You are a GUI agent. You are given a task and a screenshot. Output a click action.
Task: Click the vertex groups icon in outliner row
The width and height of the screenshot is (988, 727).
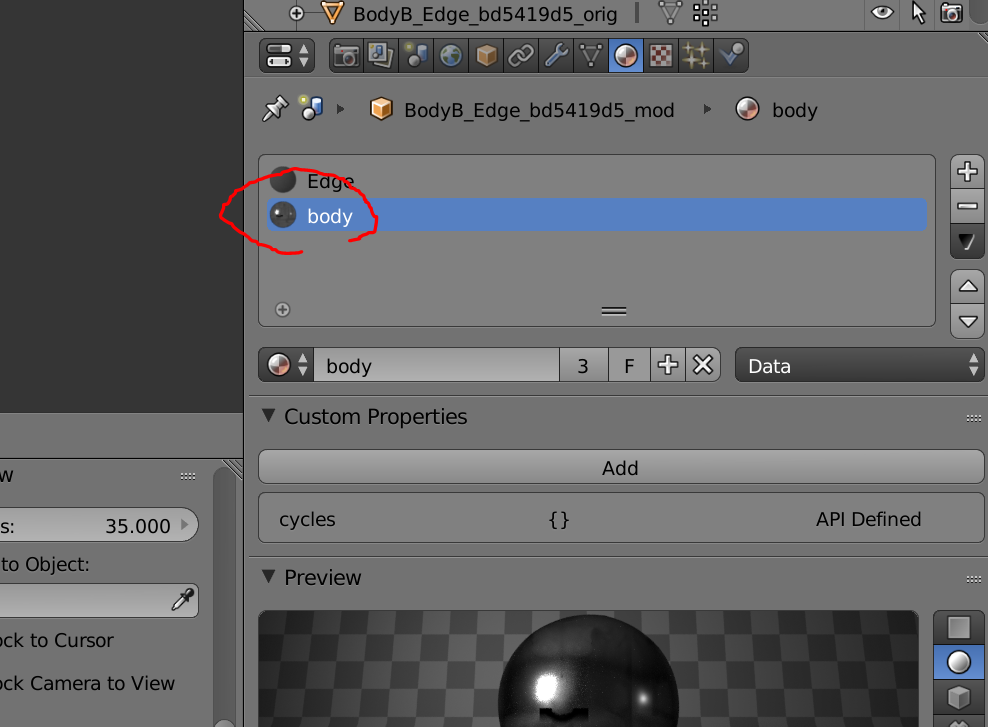pos(705,13)
